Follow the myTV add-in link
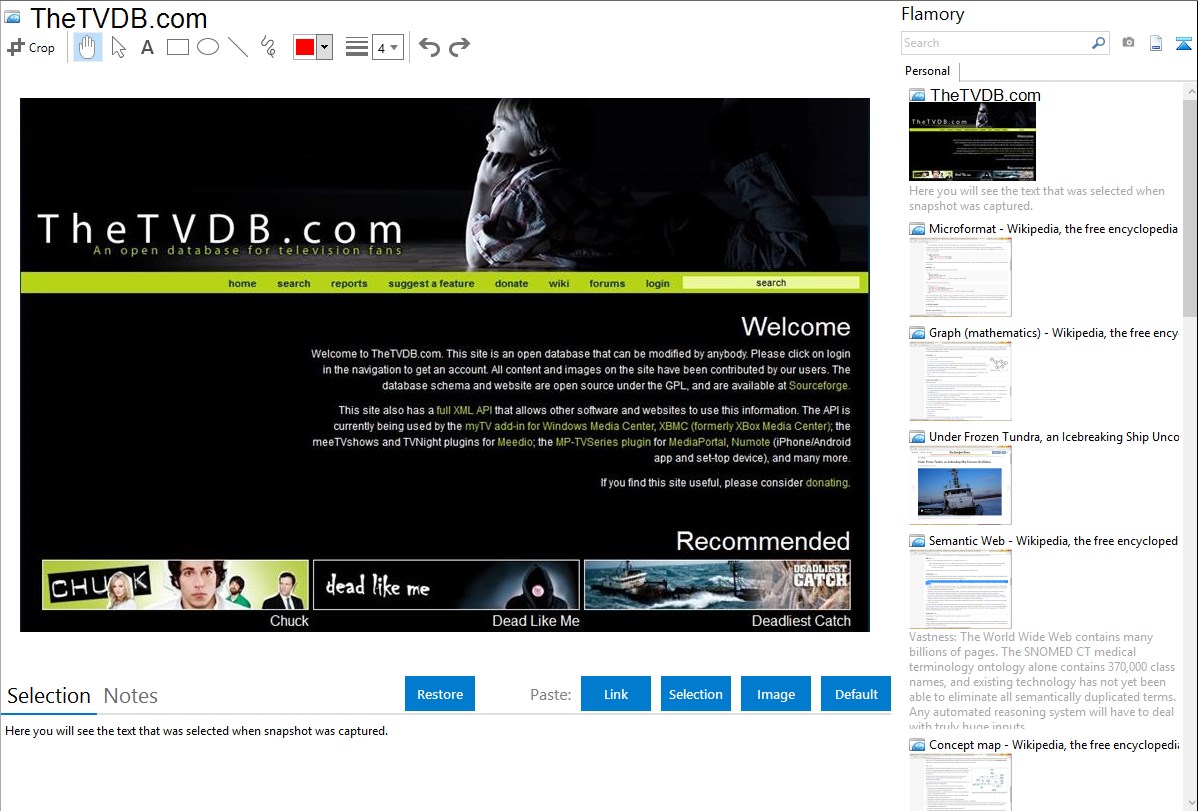Screen dimensions: 1198x811 [x=560, y=427]
